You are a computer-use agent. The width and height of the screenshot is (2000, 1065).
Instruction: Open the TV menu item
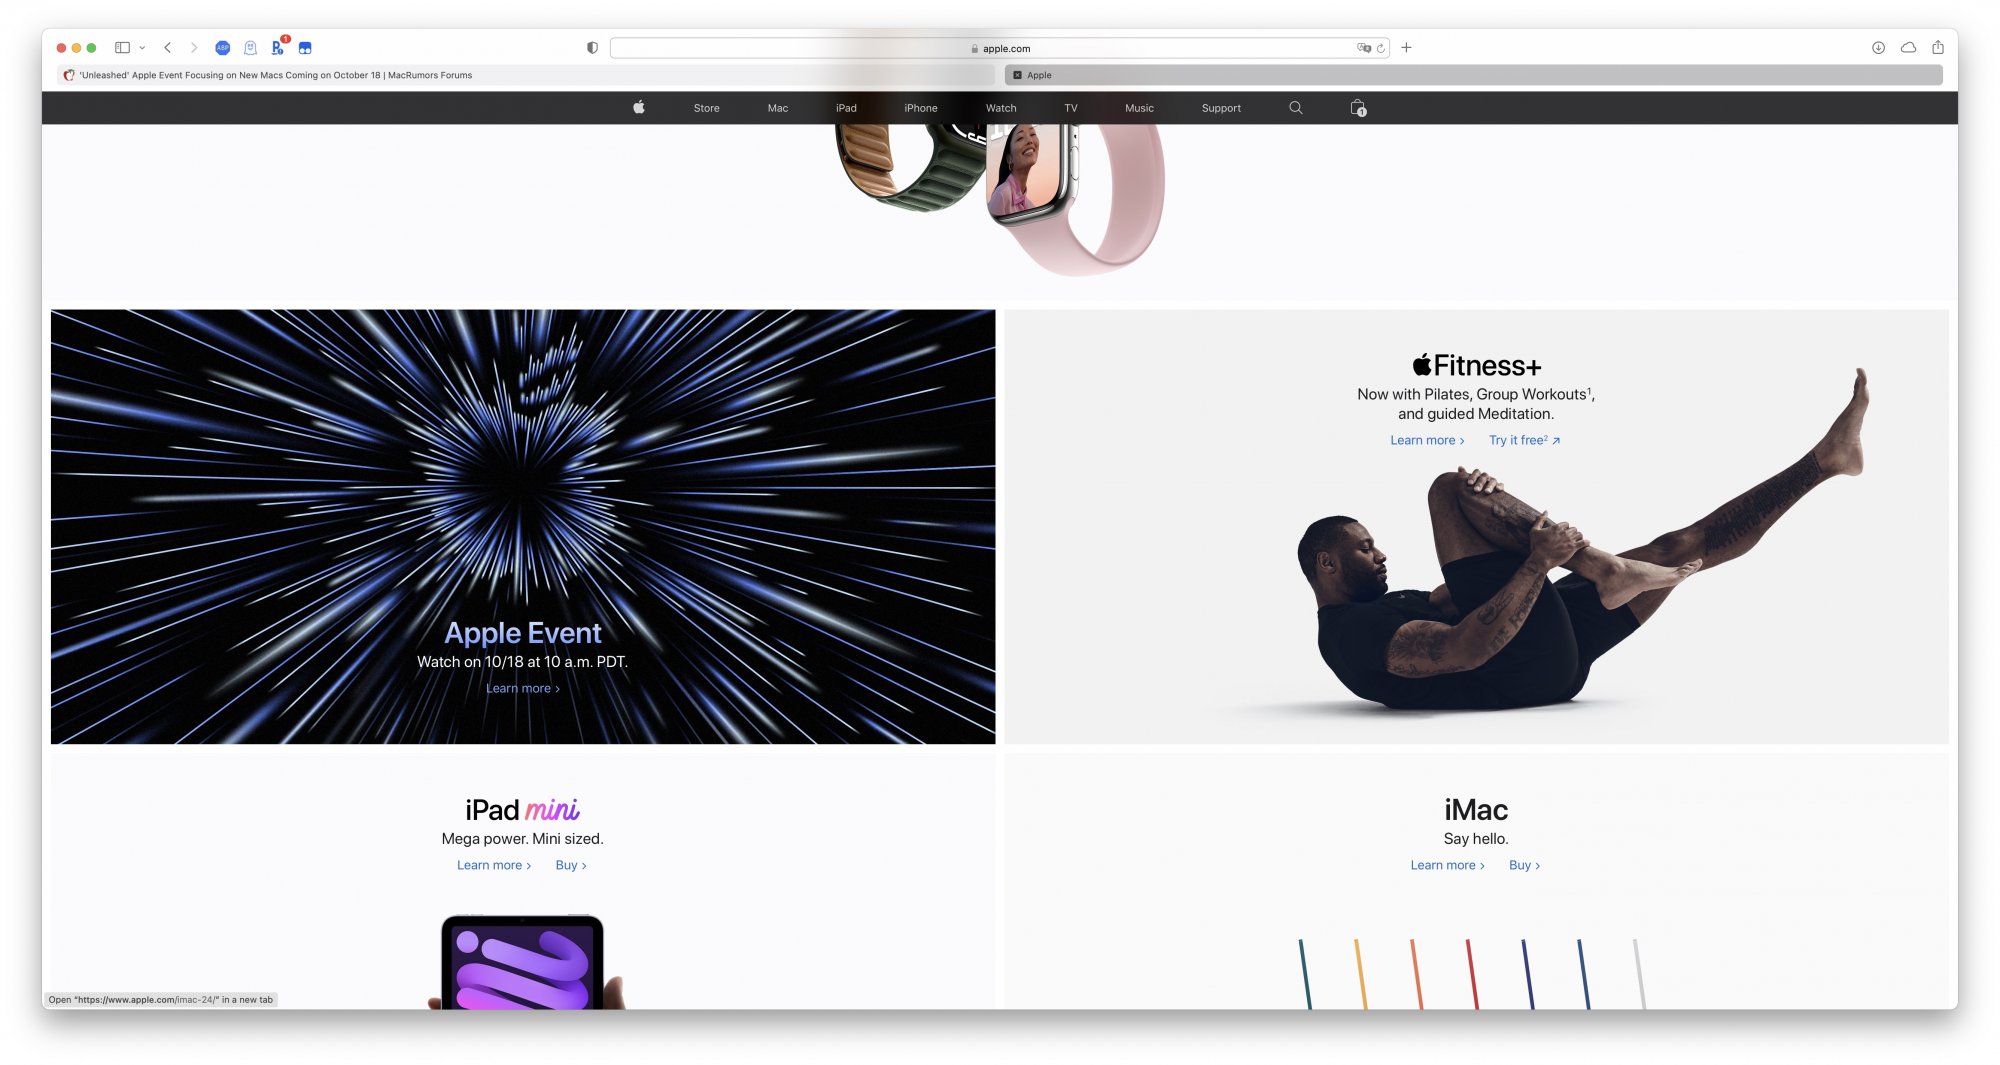coord(1071,108)
